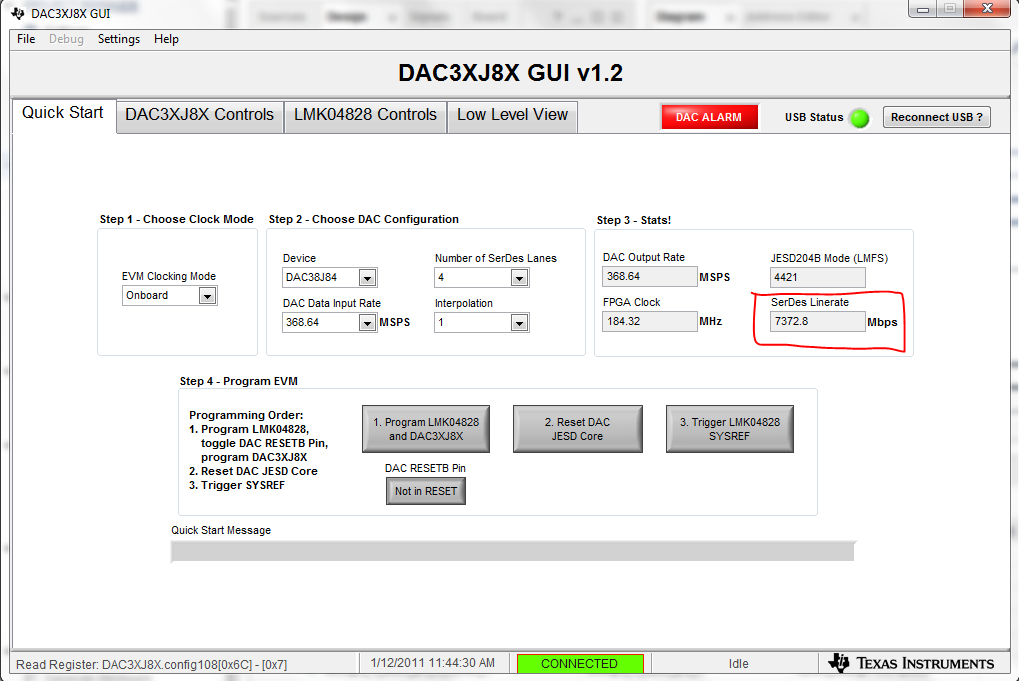Click the red DAC ALARM indicator
This screenshot has width=1019, height=681.
(x=709, y=117)
